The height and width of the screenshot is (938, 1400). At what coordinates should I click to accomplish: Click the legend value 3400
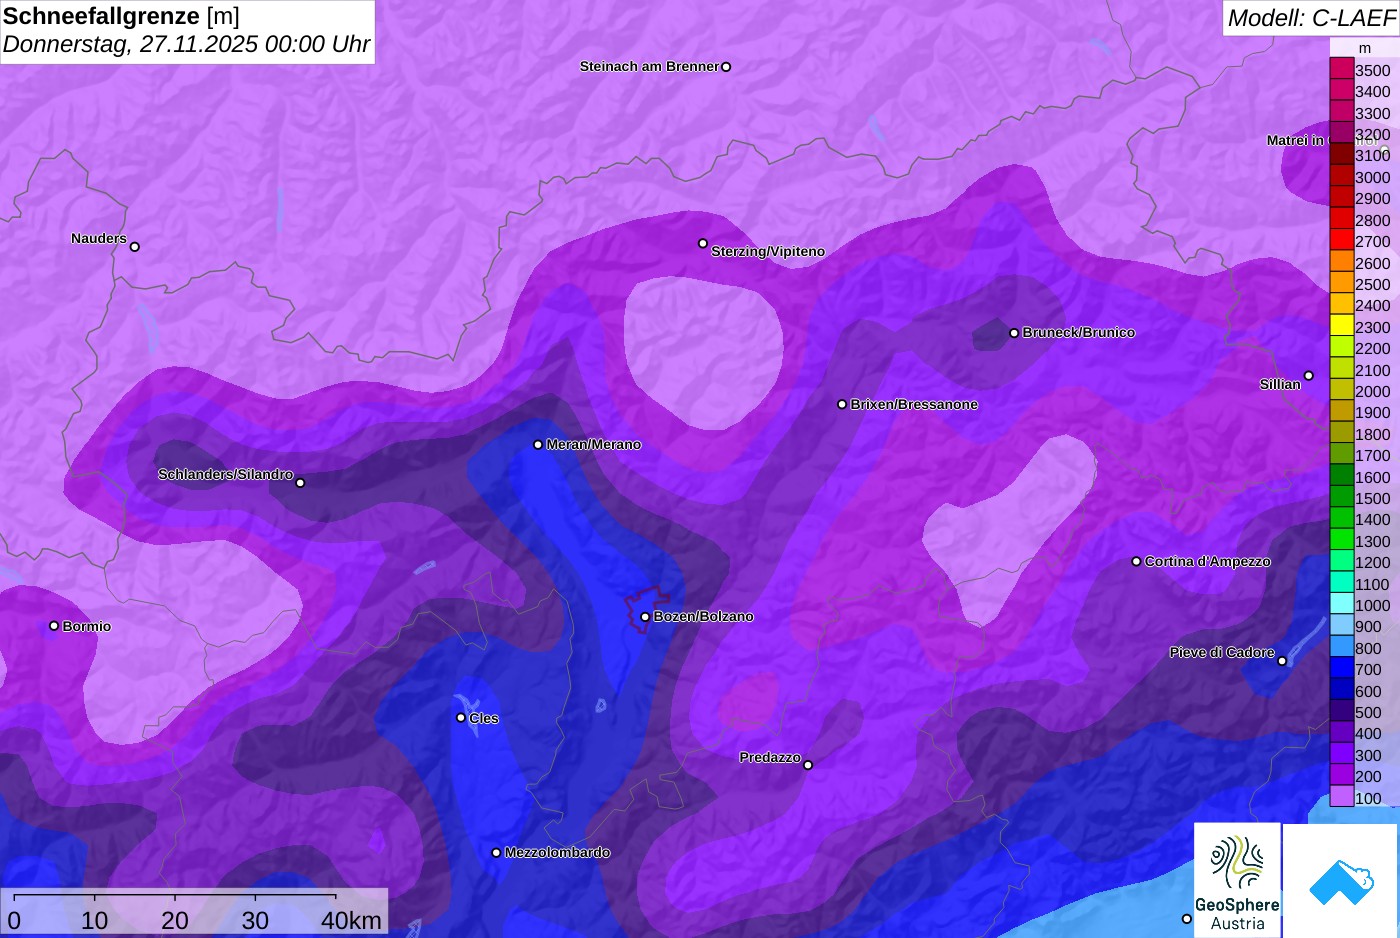coord(1373,92)
